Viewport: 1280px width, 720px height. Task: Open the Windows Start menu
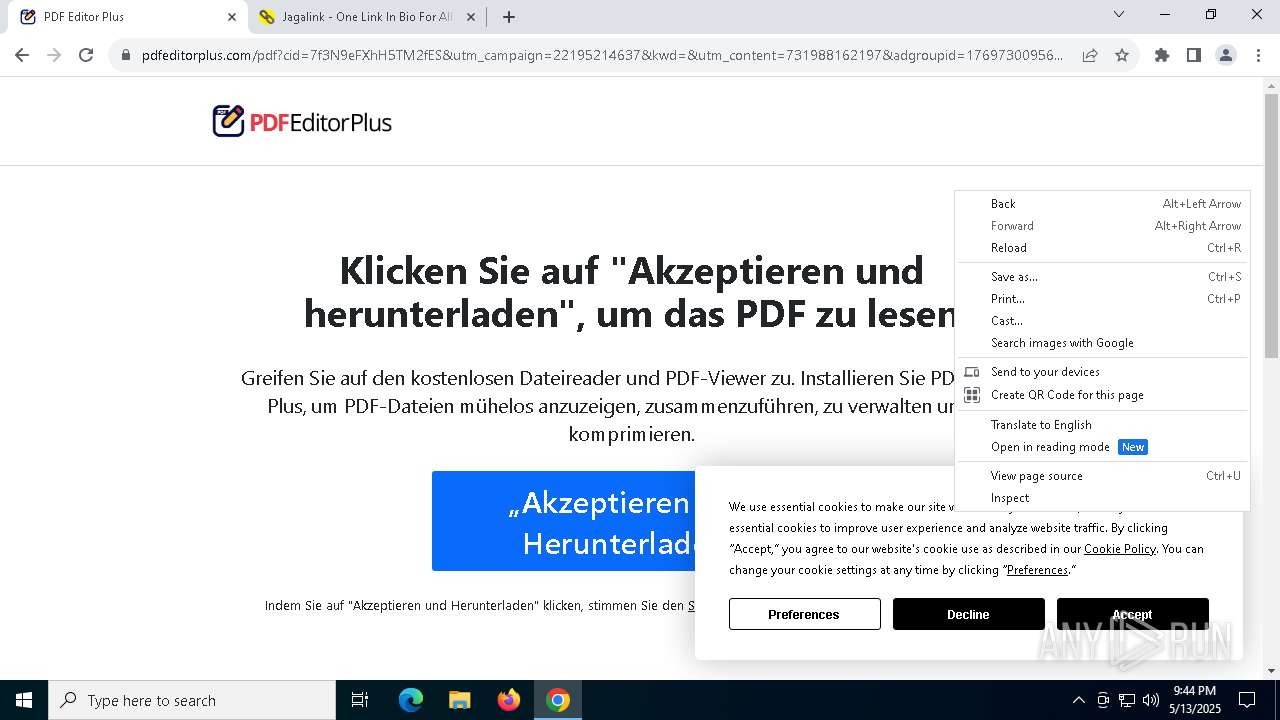click(24, 700)
